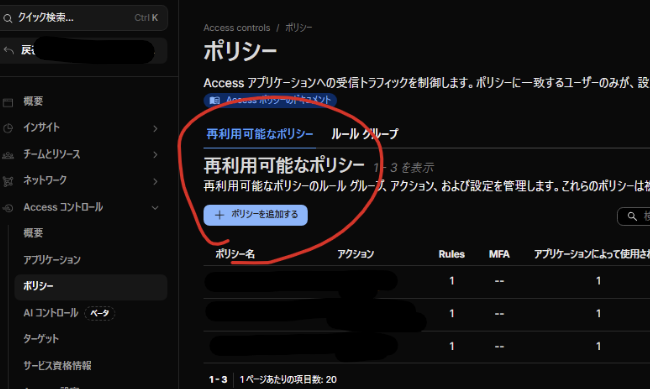
Task: Click the 1ページあたりの項目数: 20 selector
Action: (288, 379)
